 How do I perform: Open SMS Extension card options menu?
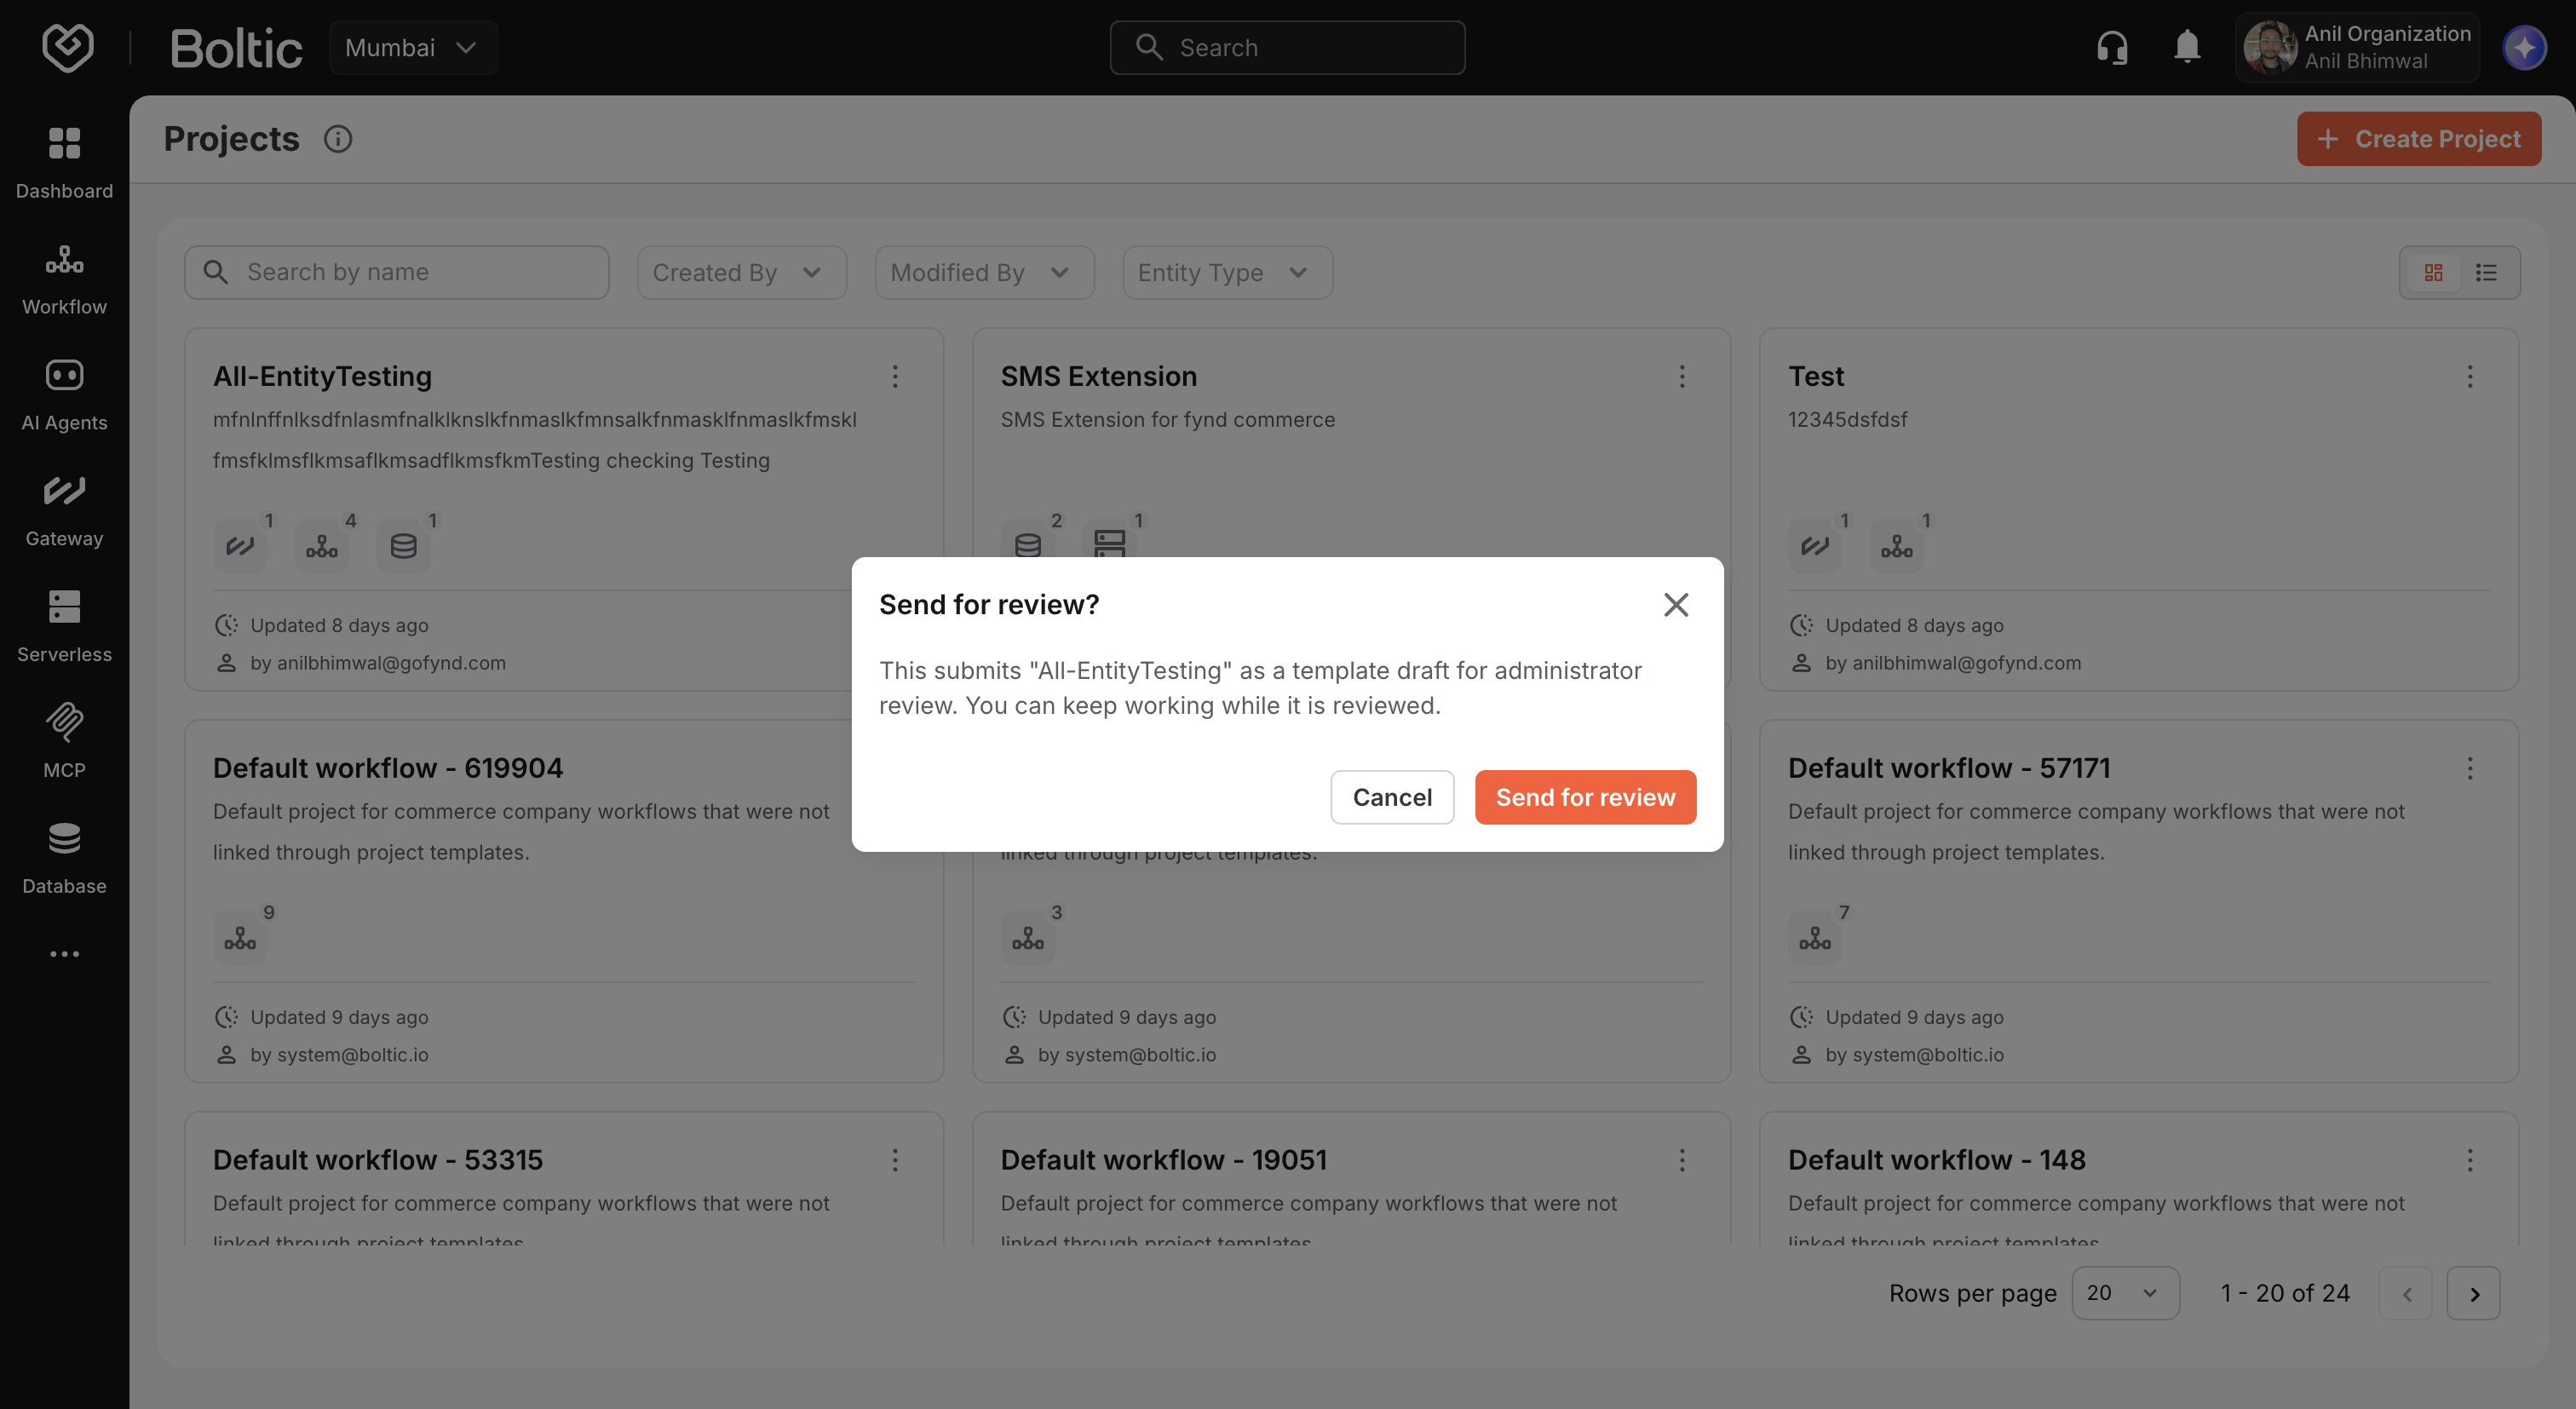click(1682, 376)
